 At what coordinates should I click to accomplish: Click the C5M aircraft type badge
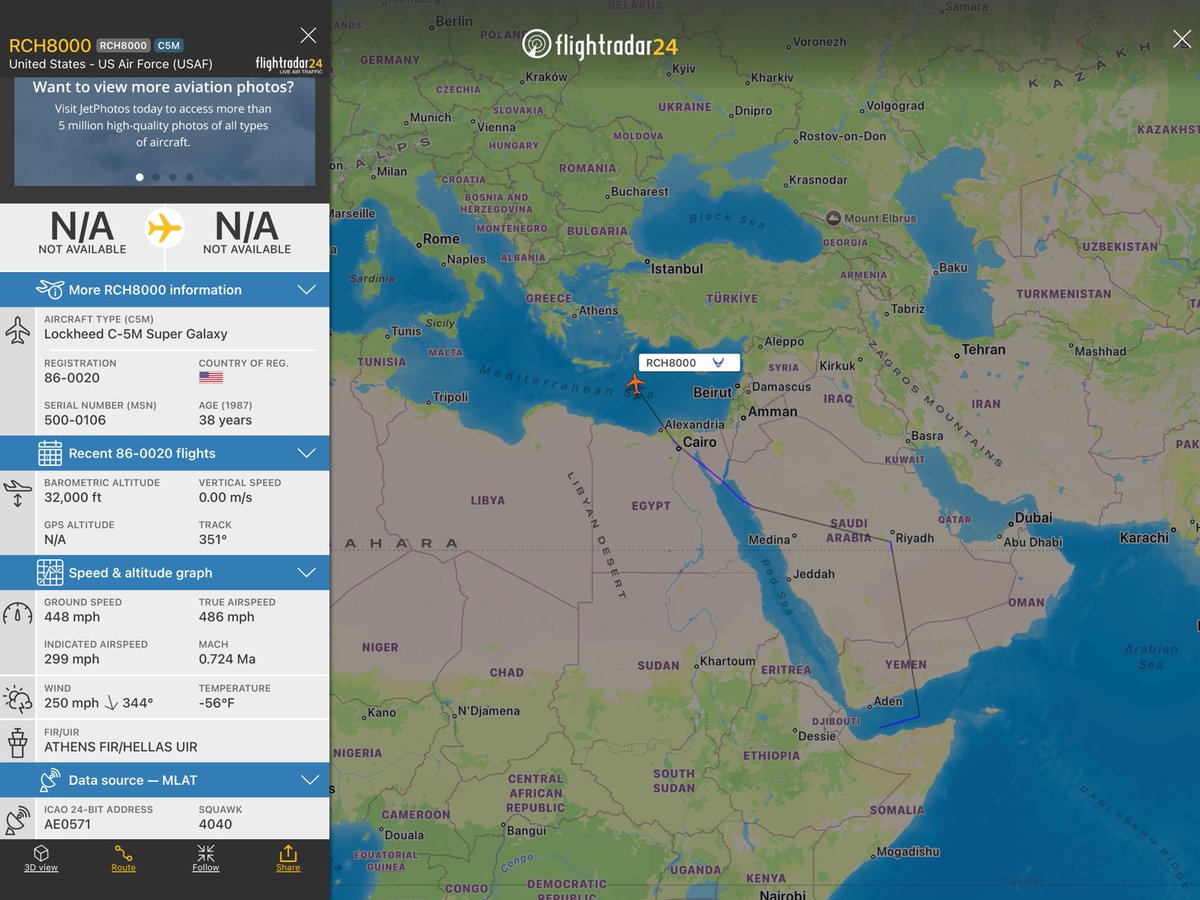tap(168, 45)
